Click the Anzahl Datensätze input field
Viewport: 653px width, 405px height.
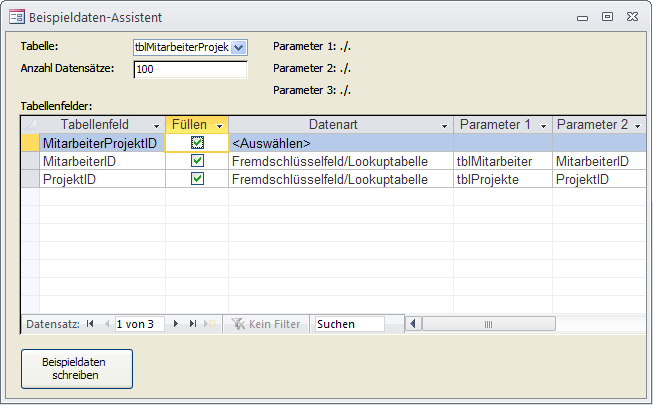coord(190,70)
